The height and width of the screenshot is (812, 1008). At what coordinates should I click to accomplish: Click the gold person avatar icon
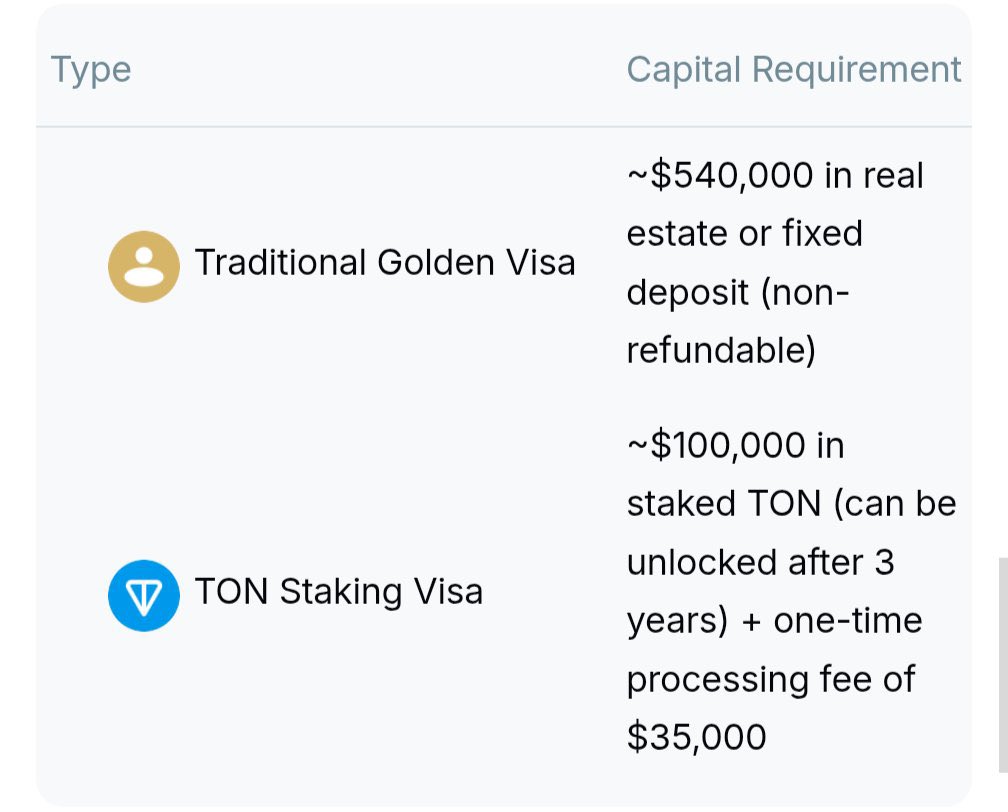click(x=143, y=267)
